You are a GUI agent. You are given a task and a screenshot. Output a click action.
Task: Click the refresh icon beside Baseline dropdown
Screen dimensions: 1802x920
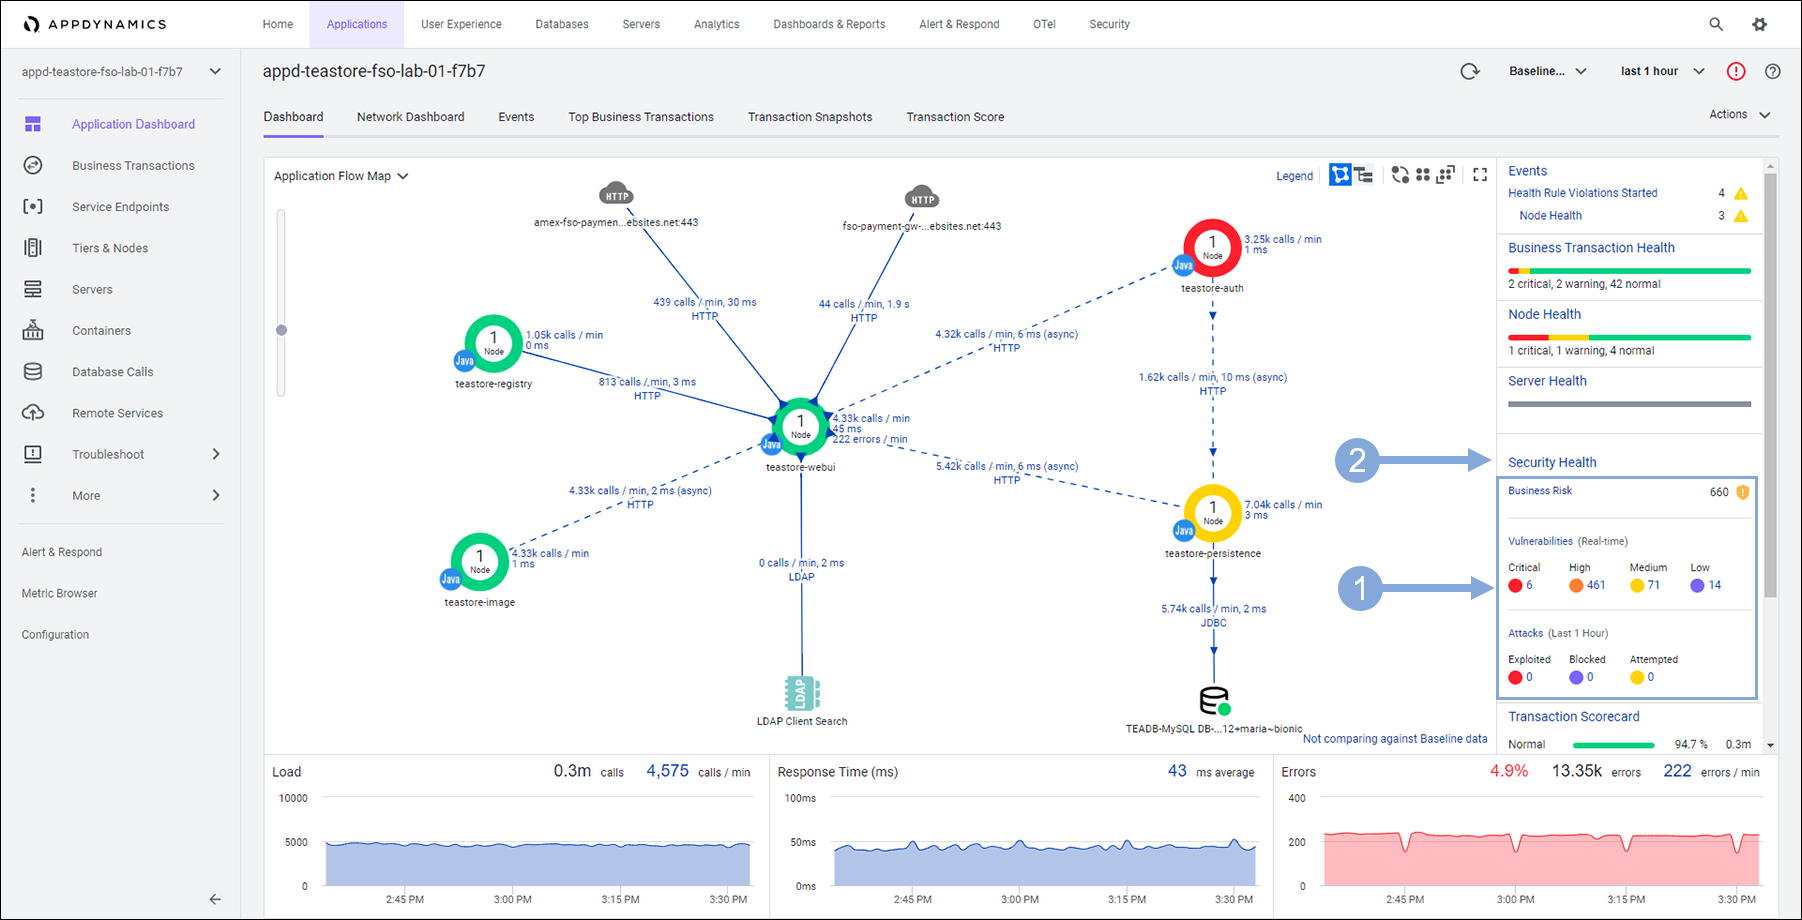tap(1470, 71)
